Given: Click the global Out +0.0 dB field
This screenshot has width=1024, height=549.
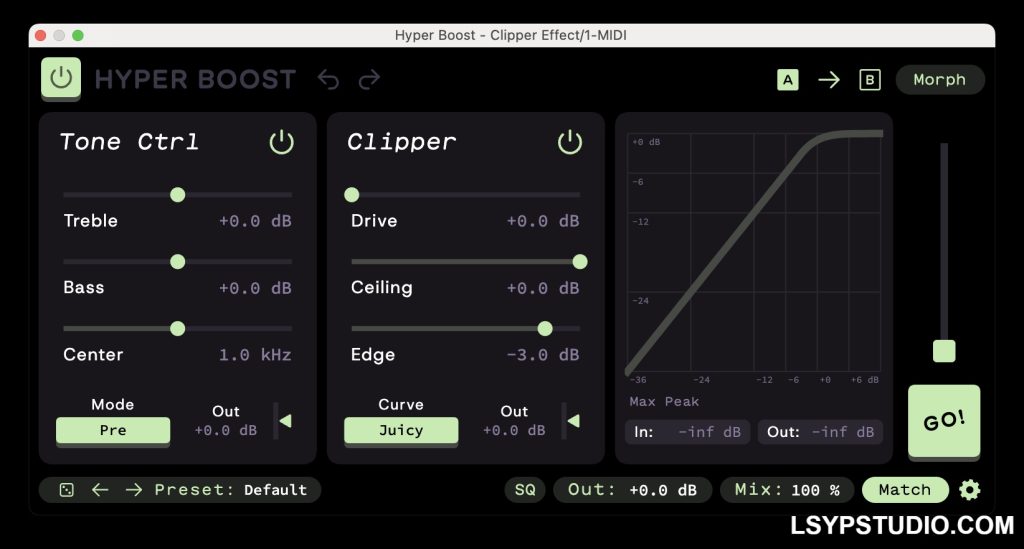Looking at the screenshot, I should (x=632, y=490).
